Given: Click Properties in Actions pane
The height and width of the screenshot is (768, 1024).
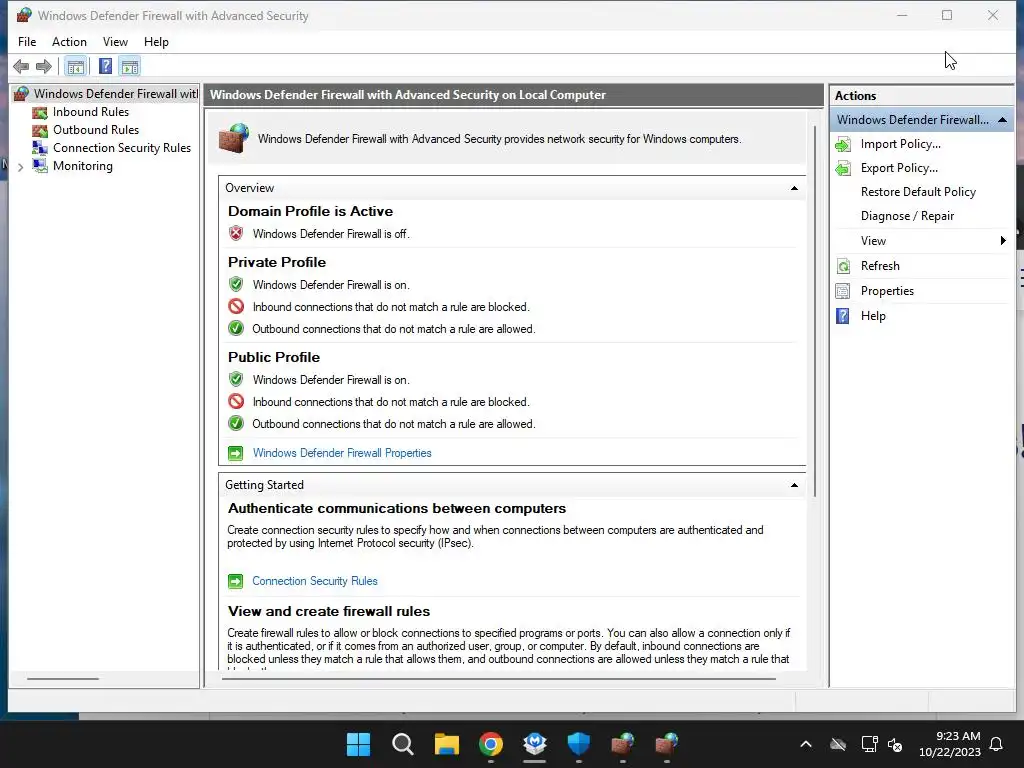Looking at the screenshot, I should [887, 291].
